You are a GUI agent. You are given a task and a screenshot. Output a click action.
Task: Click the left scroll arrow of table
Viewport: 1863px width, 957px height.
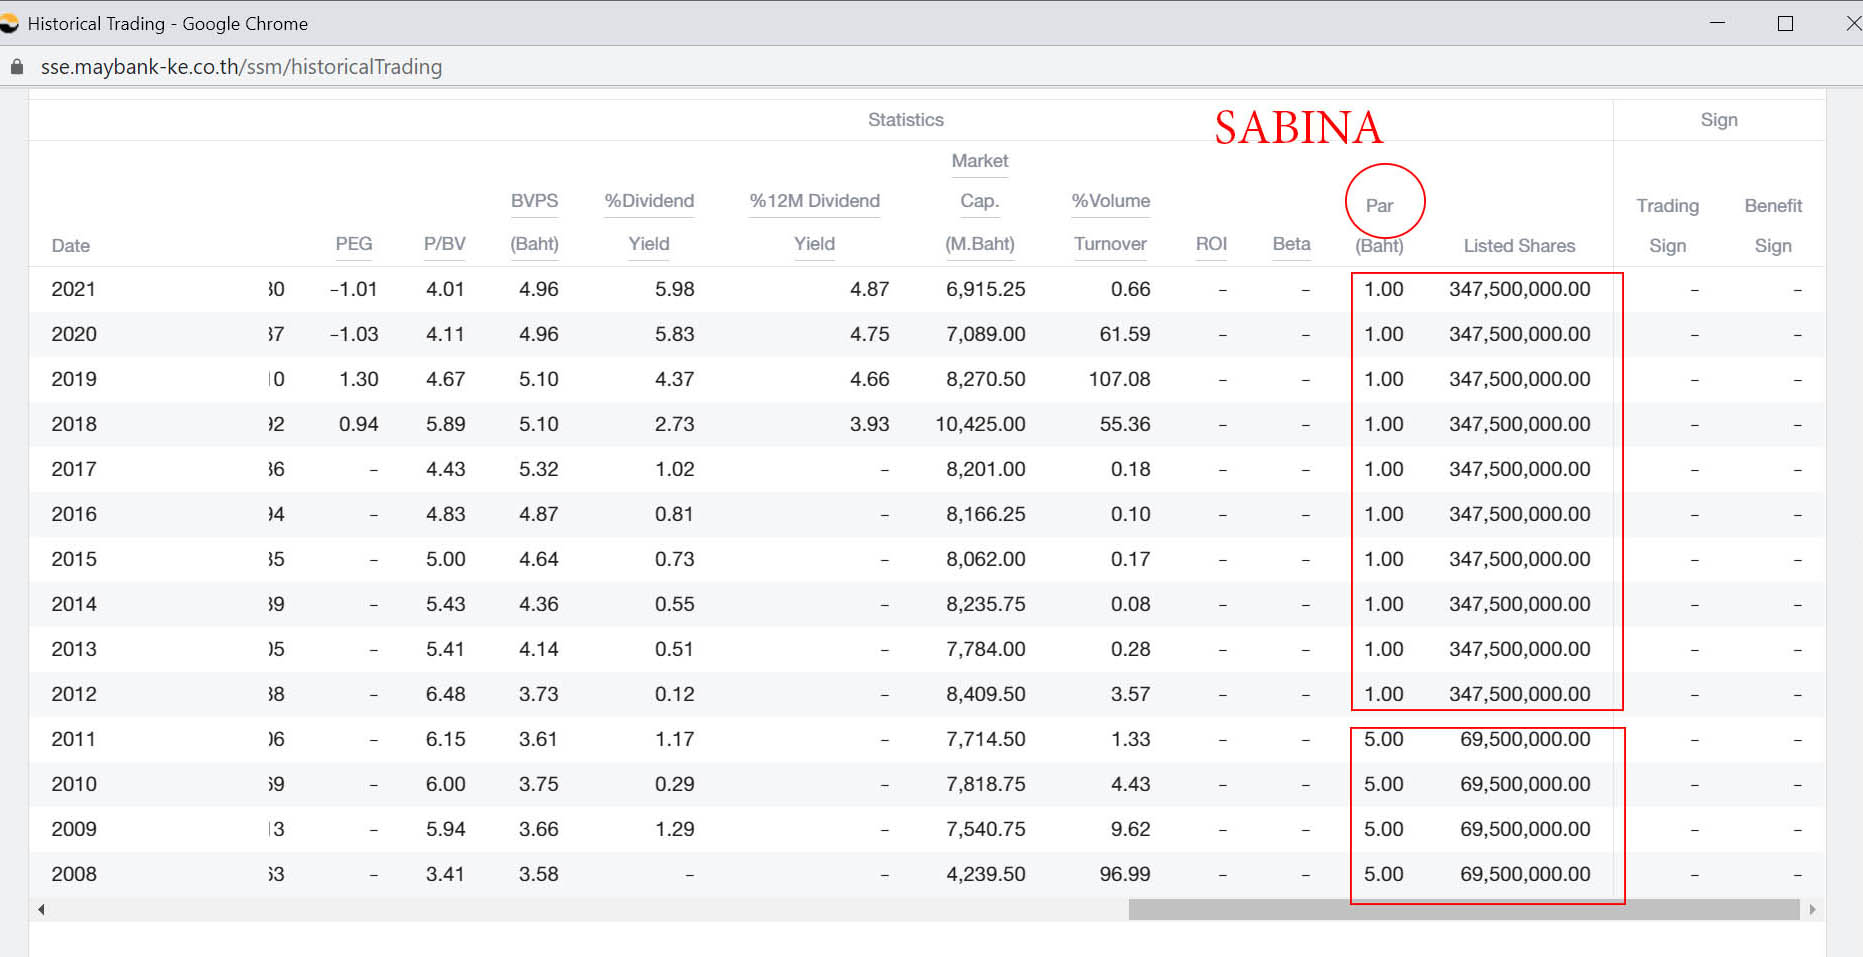pos(41,909)
